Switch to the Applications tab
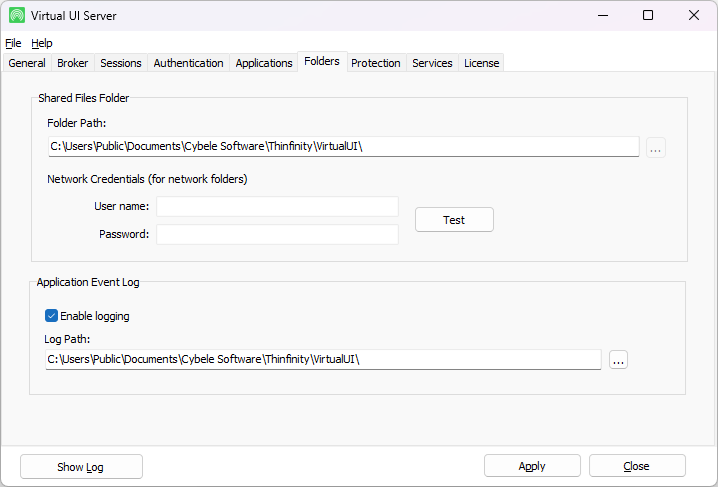718x487 pixels. pyautogui.click(x=264, y=63)
